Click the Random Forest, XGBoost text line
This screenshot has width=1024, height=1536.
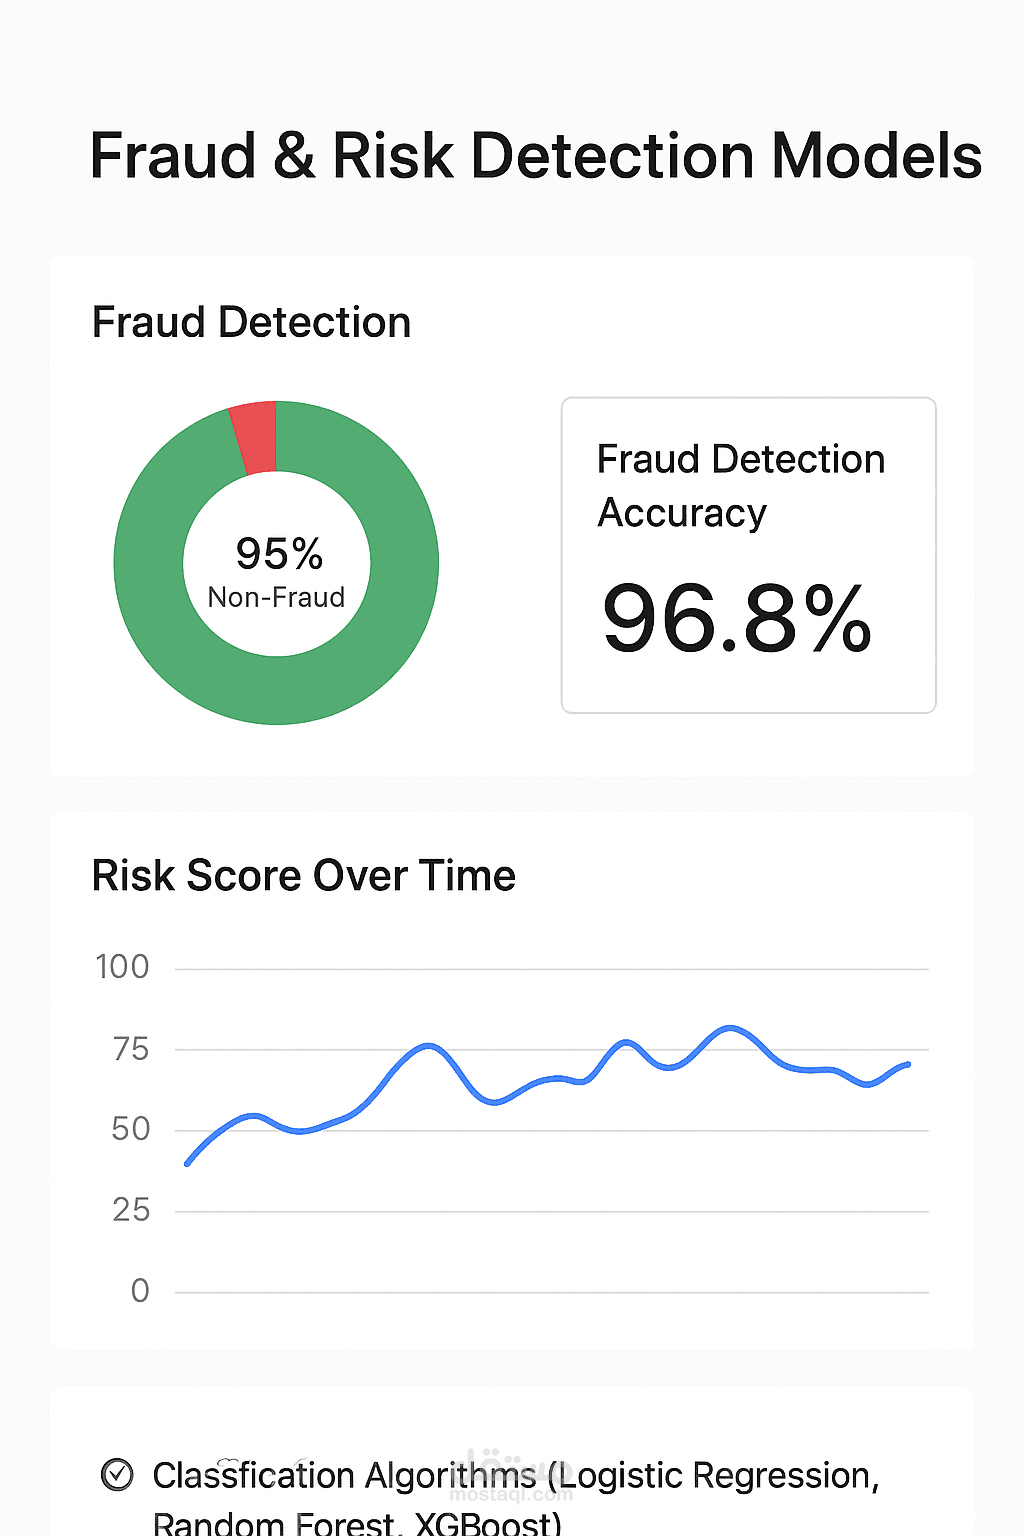click(x=356, y=1522)
